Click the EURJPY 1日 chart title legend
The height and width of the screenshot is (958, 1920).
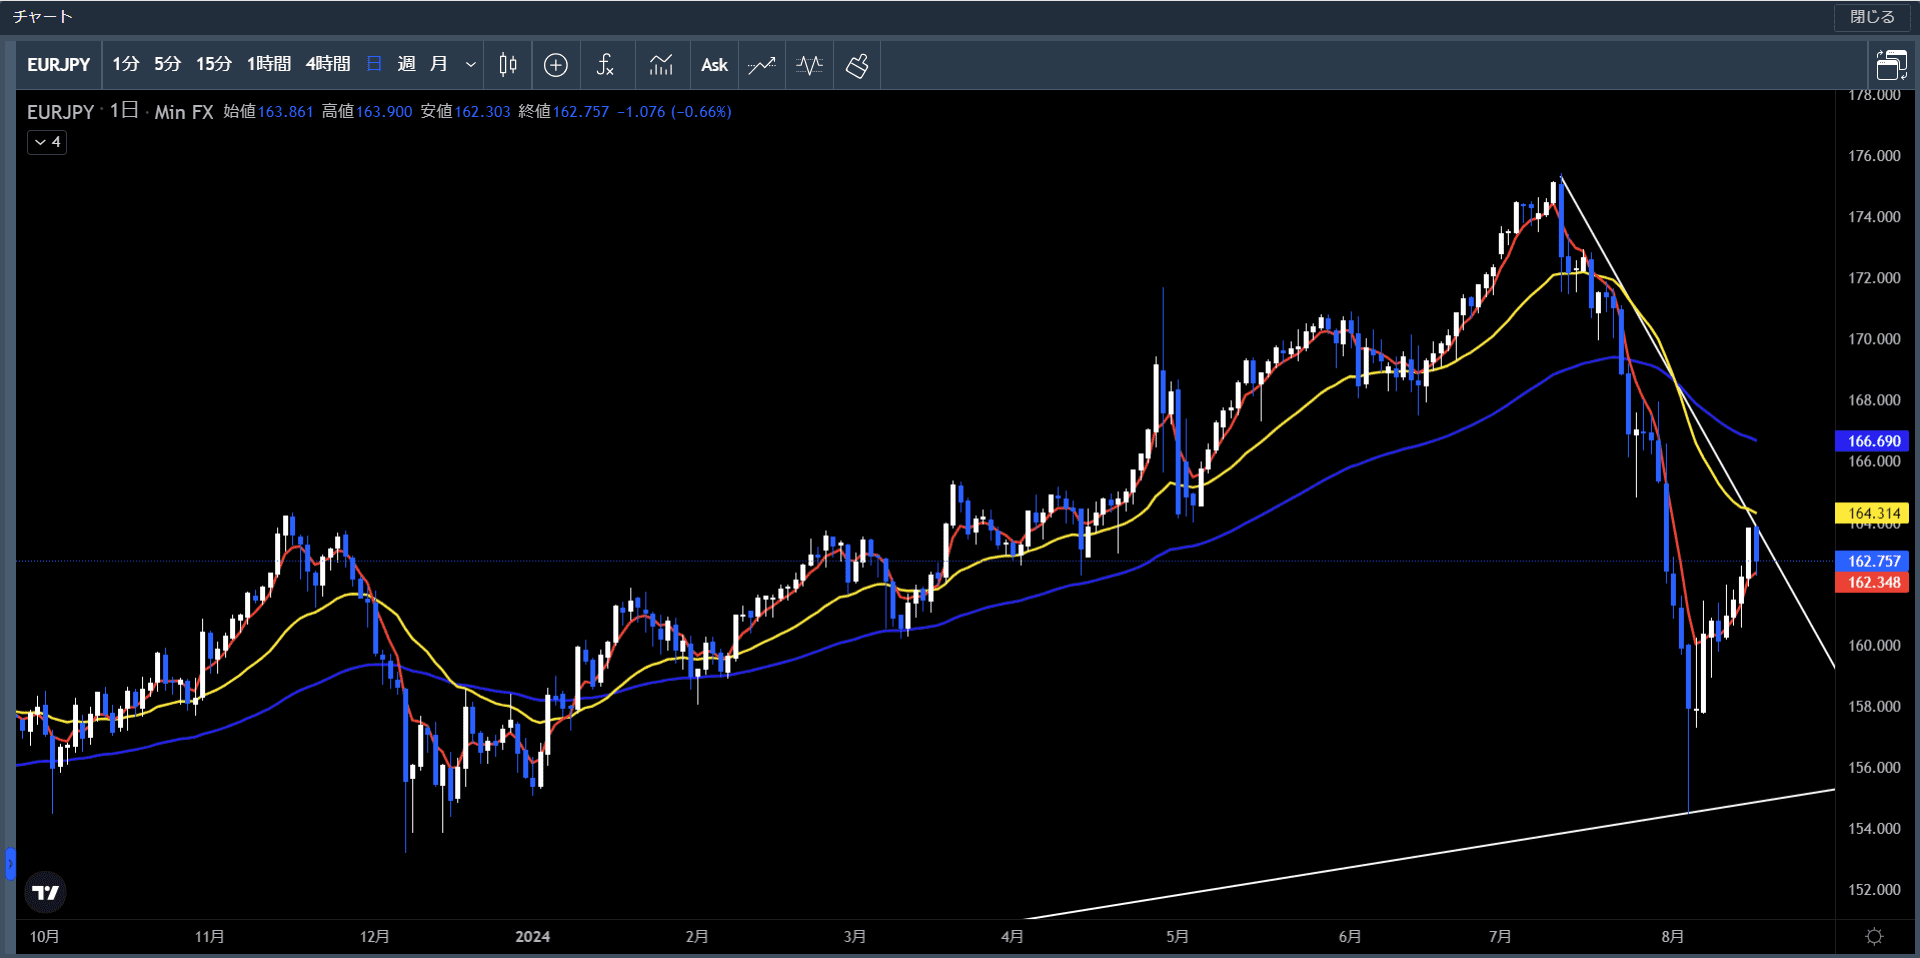120,112
